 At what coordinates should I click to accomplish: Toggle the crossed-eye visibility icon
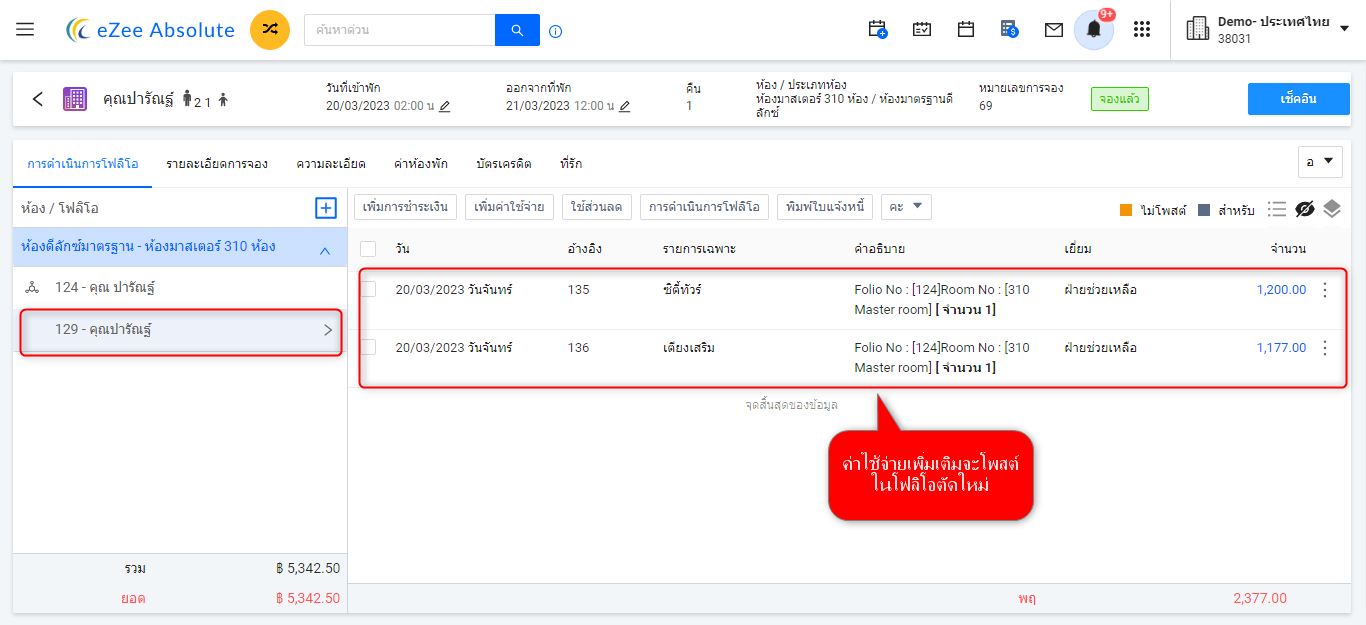1304,209
